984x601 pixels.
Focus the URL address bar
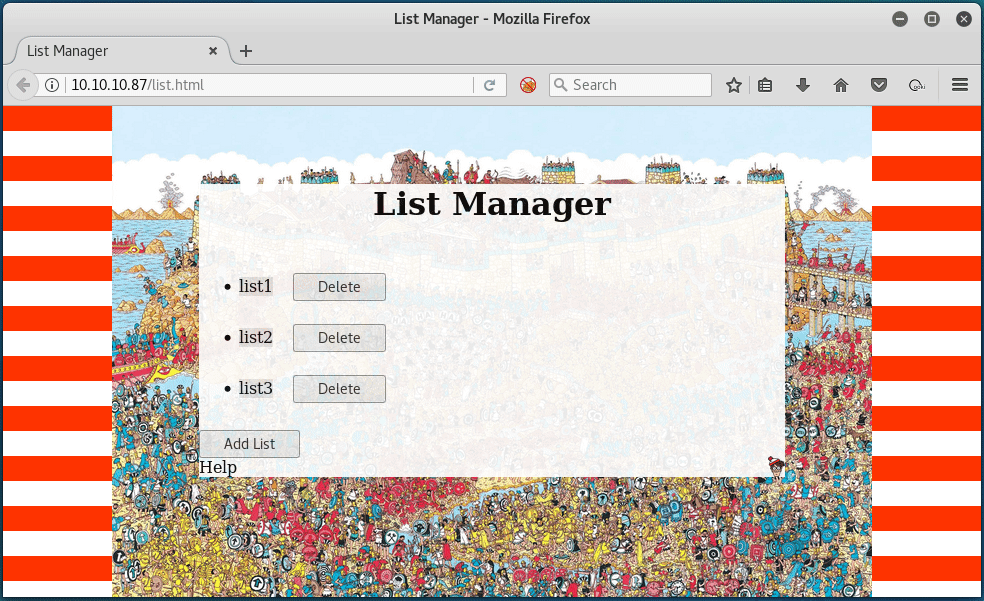pos(270,85)
